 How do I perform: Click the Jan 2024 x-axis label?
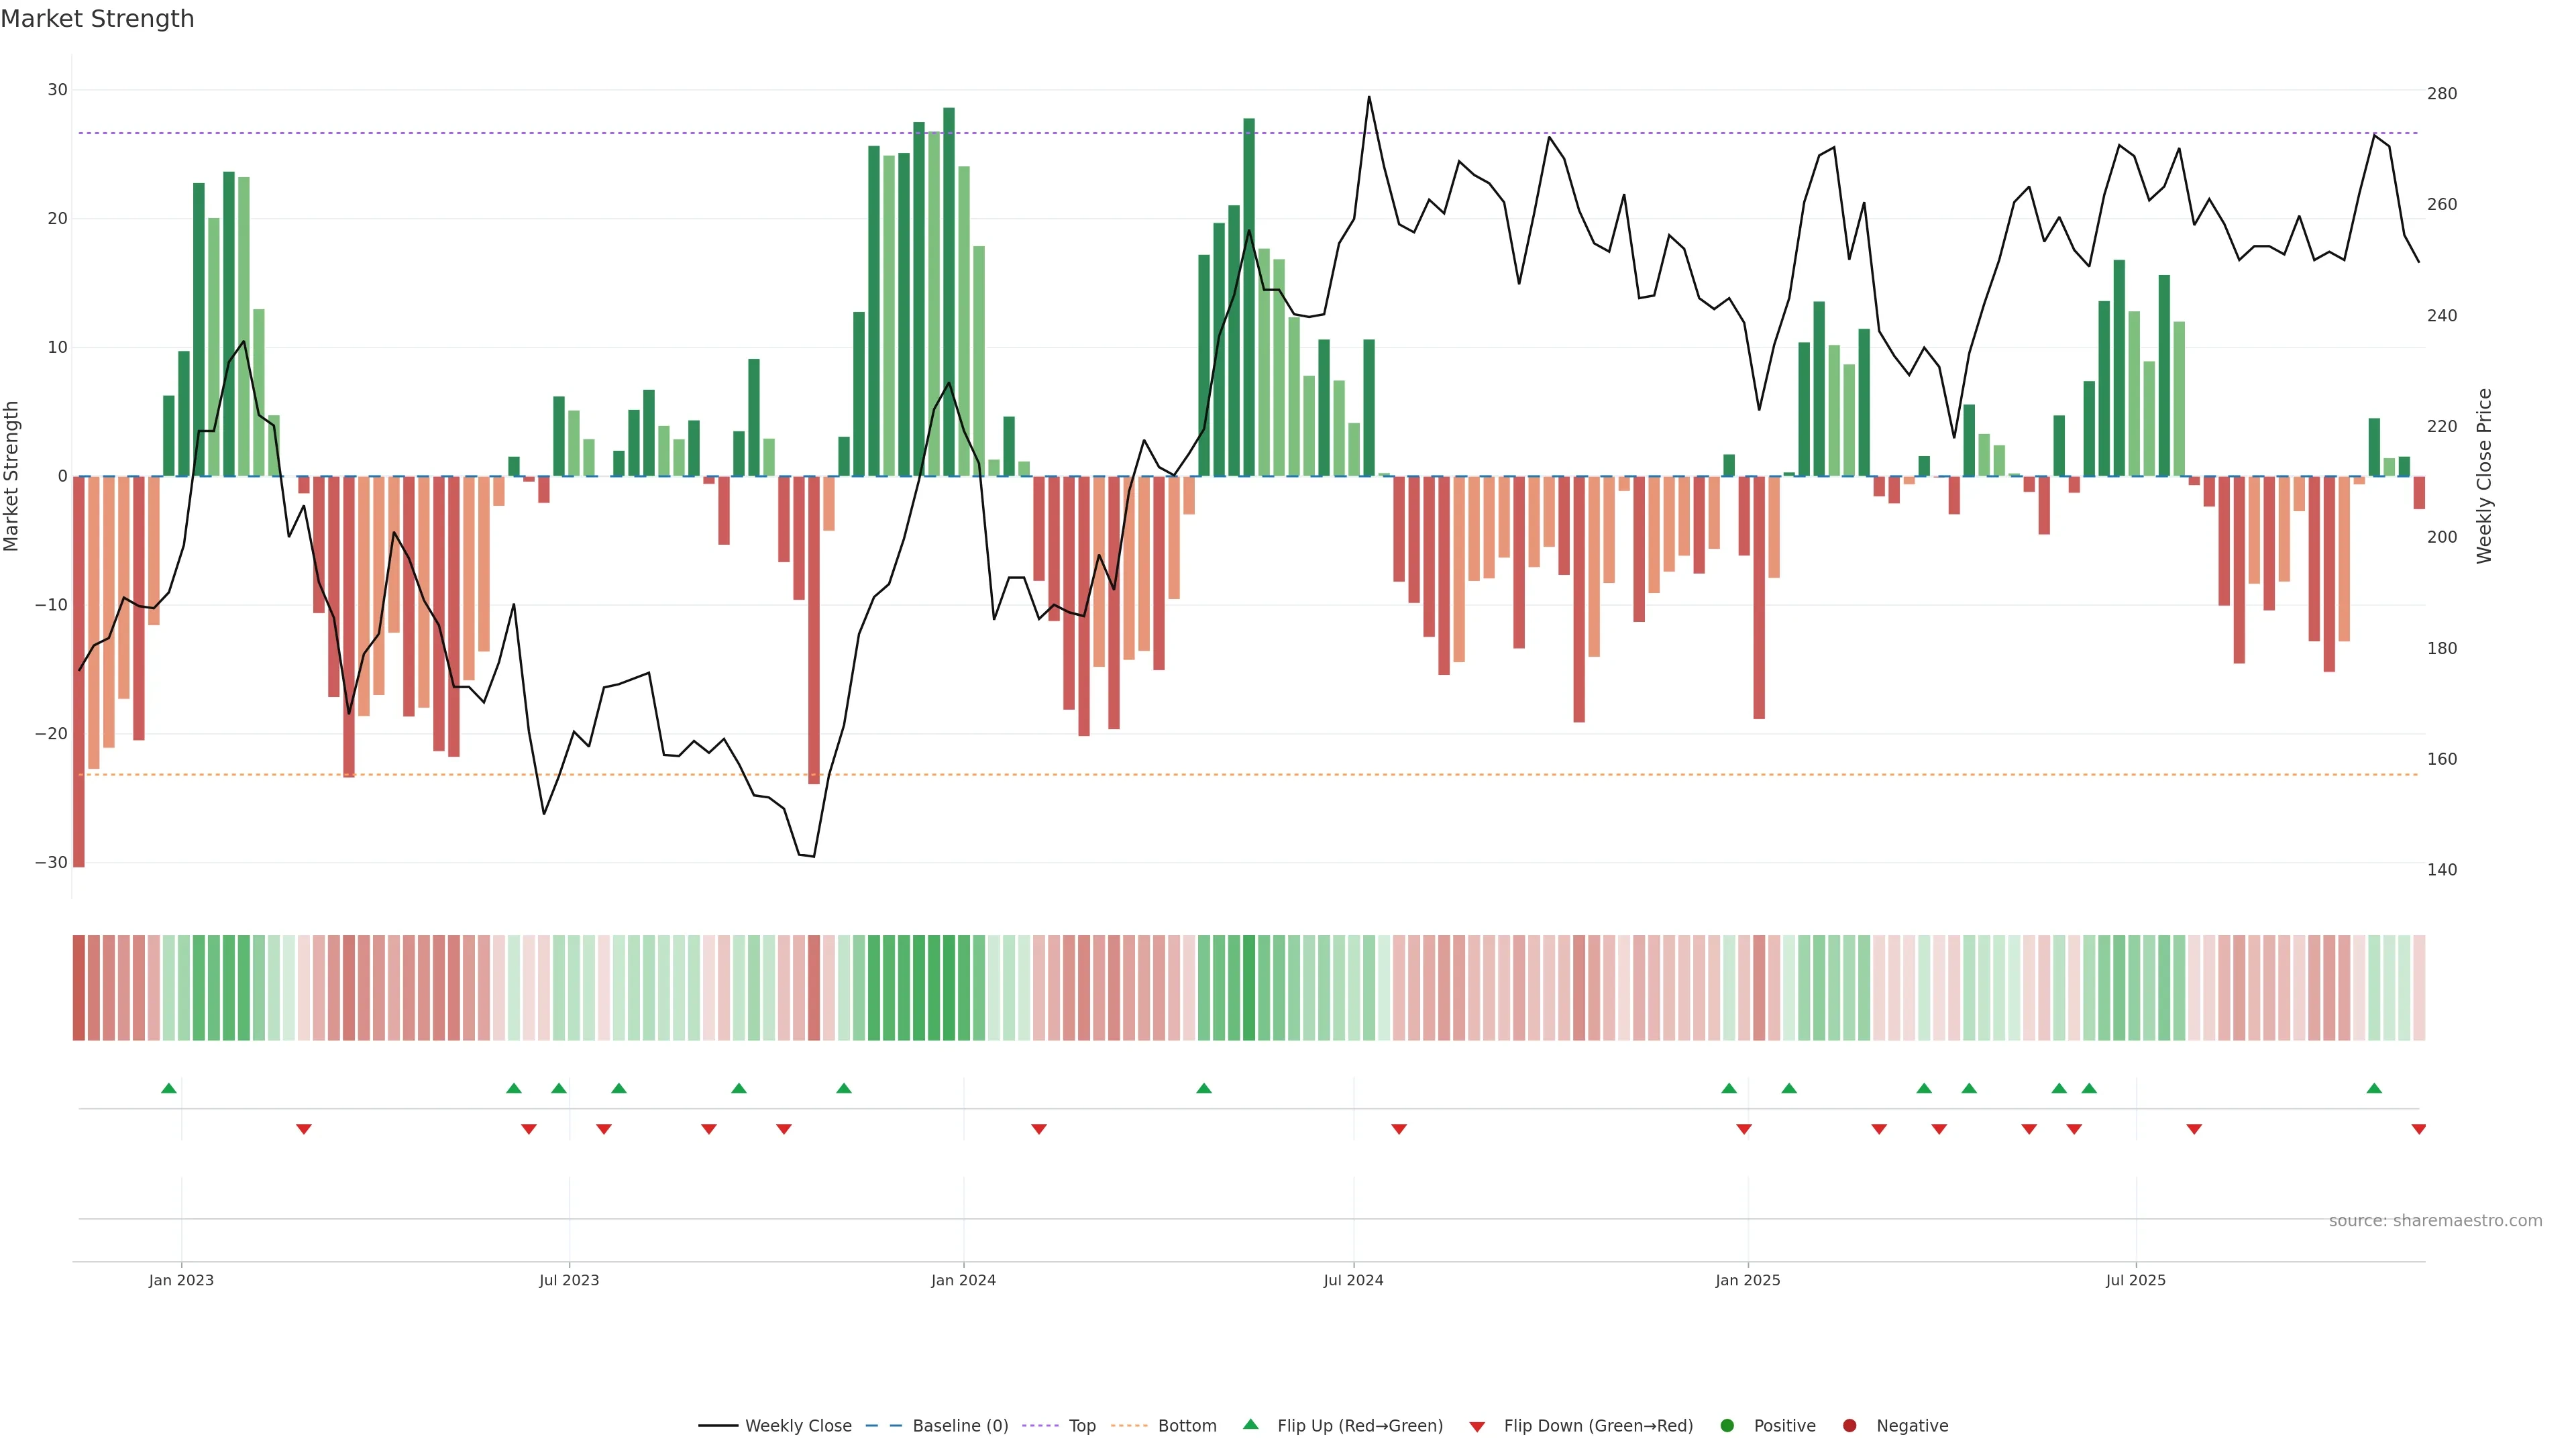click(963, 1280)
